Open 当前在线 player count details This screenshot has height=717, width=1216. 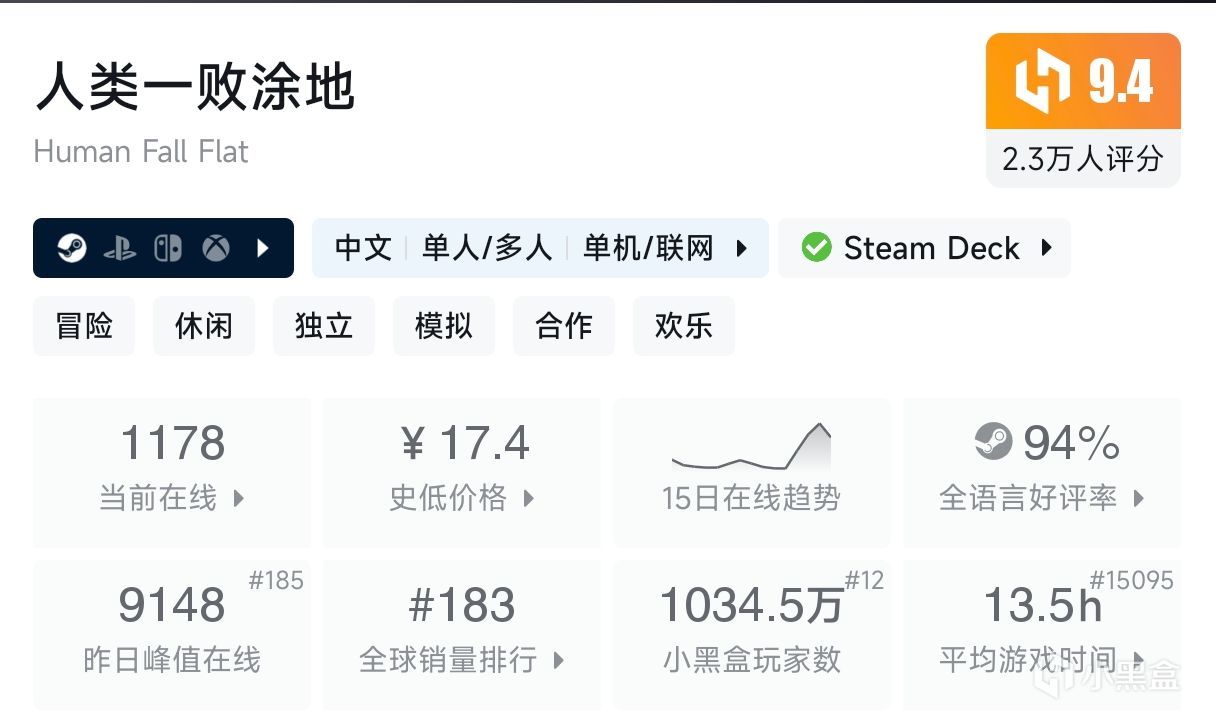tap(172, 472)
